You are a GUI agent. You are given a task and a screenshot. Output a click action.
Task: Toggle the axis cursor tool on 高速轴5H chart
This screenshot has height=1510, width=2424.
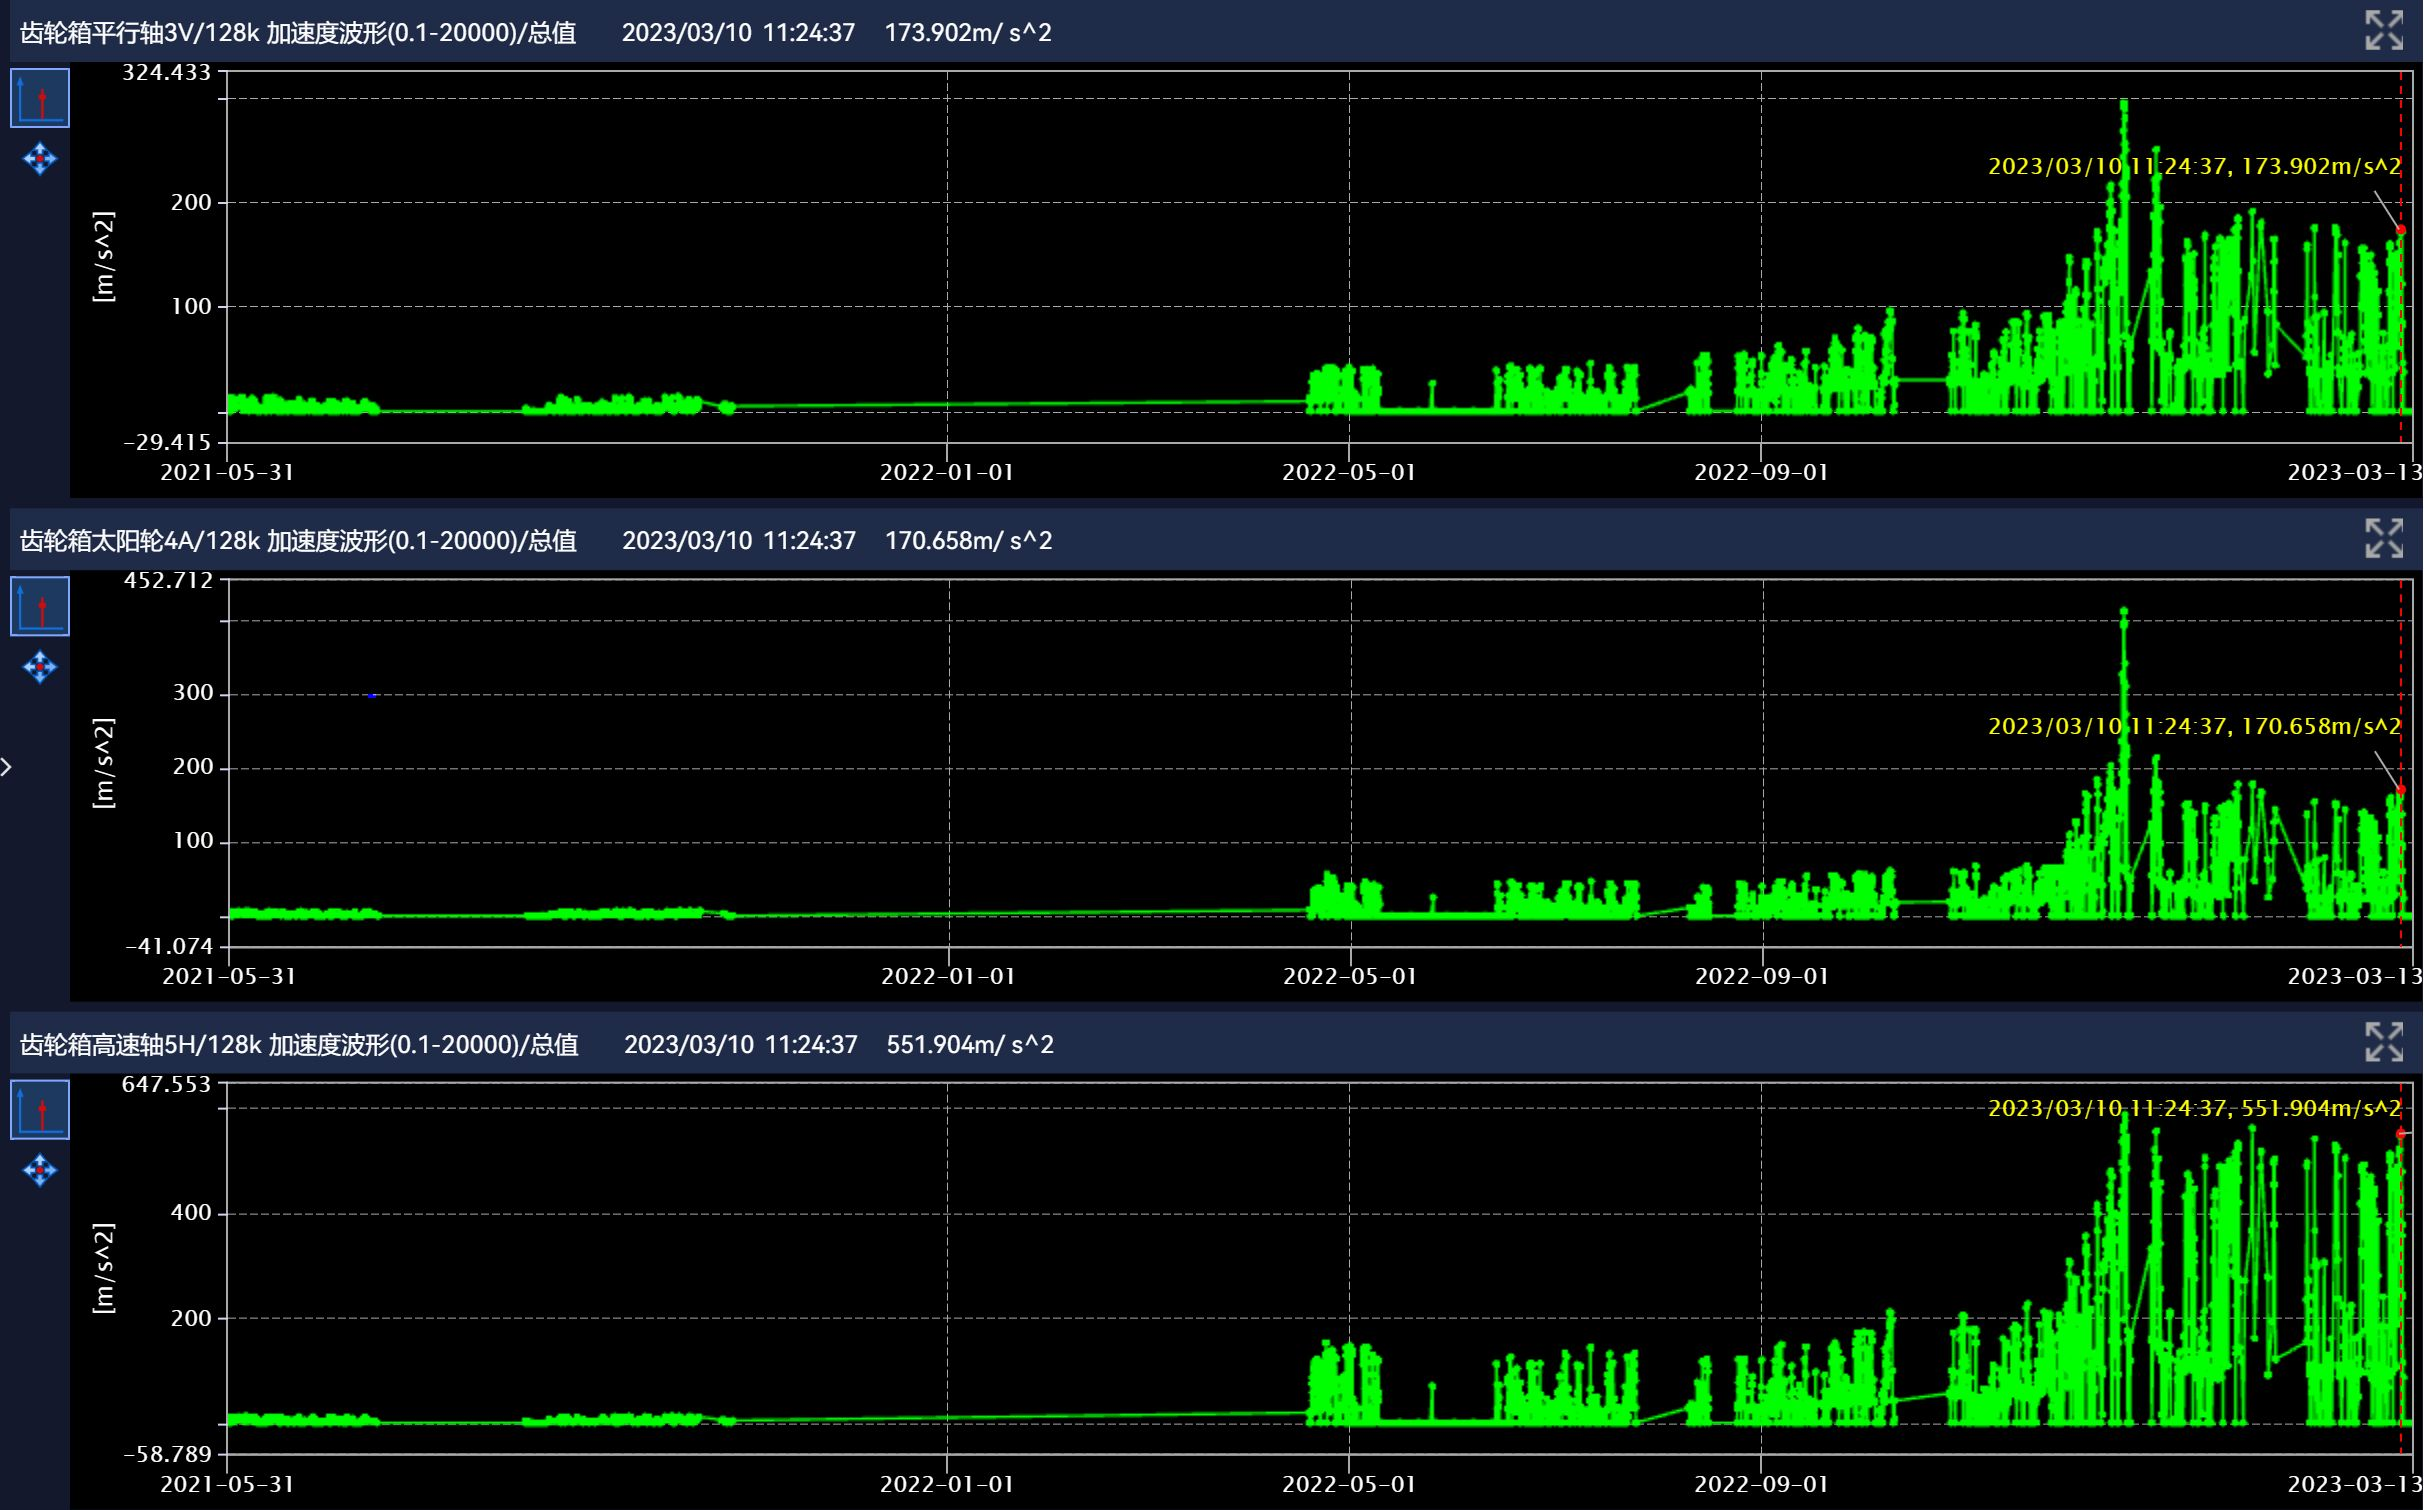[40, 1110]
